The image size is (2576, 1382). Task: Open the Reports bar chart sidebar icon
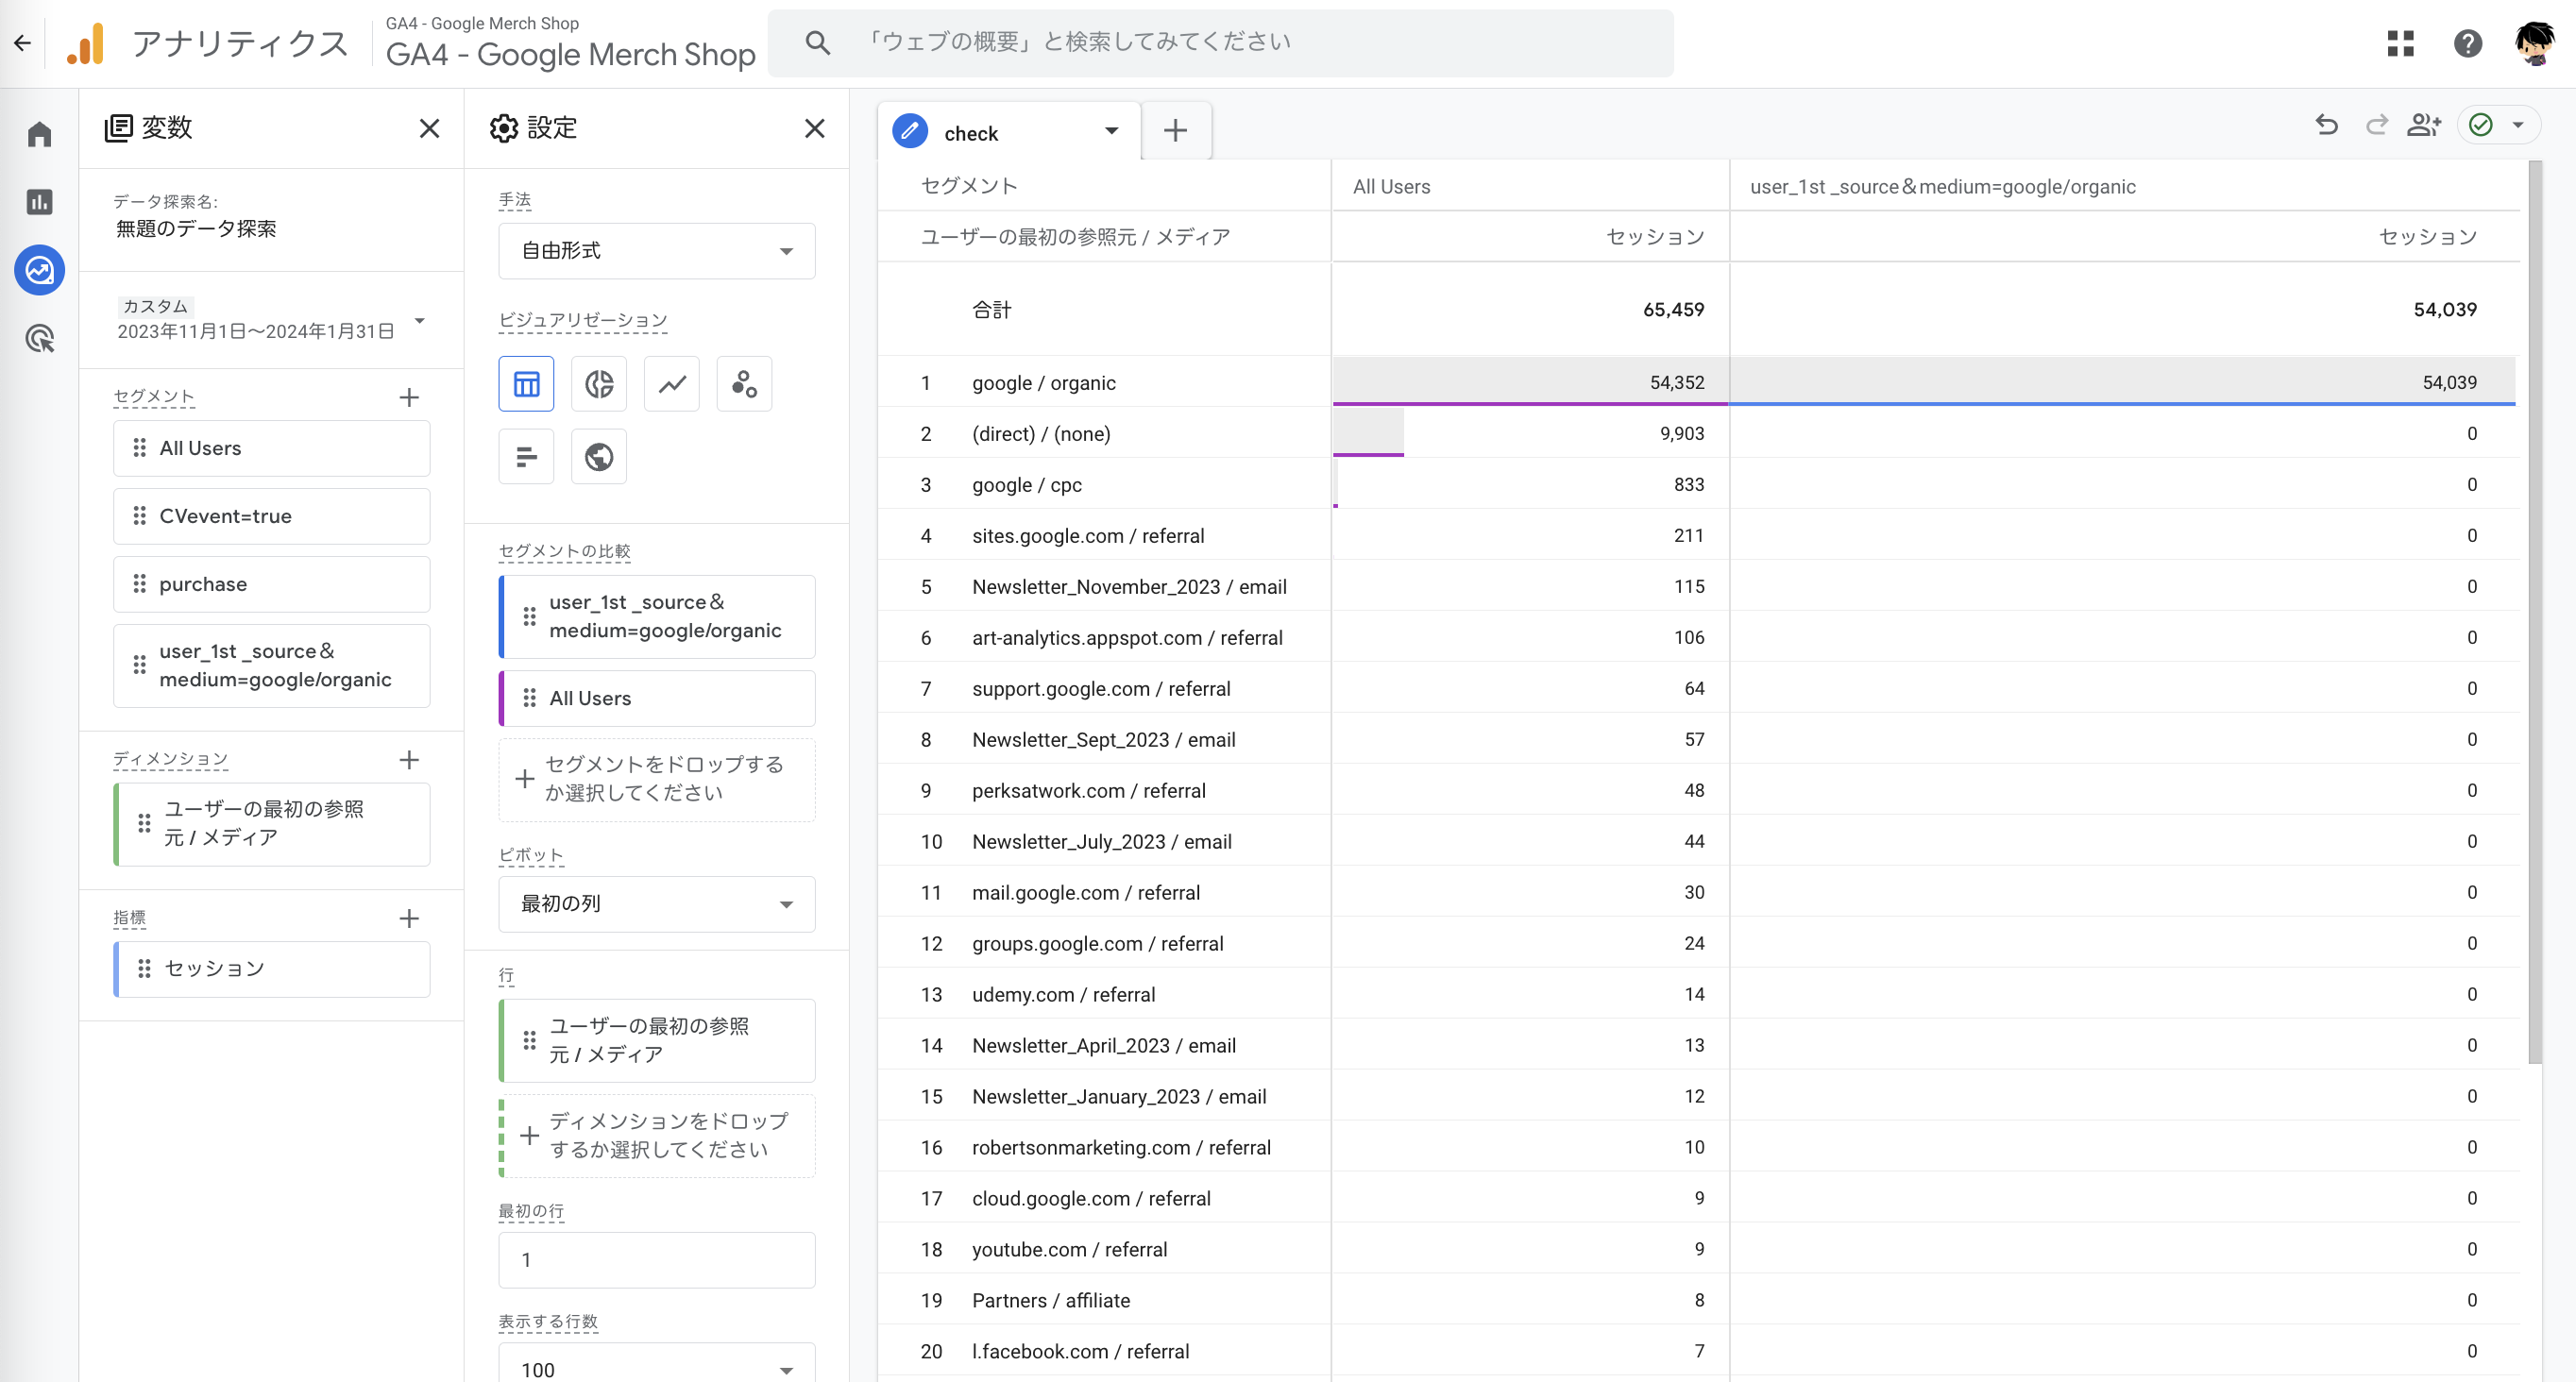click(39, 202)
